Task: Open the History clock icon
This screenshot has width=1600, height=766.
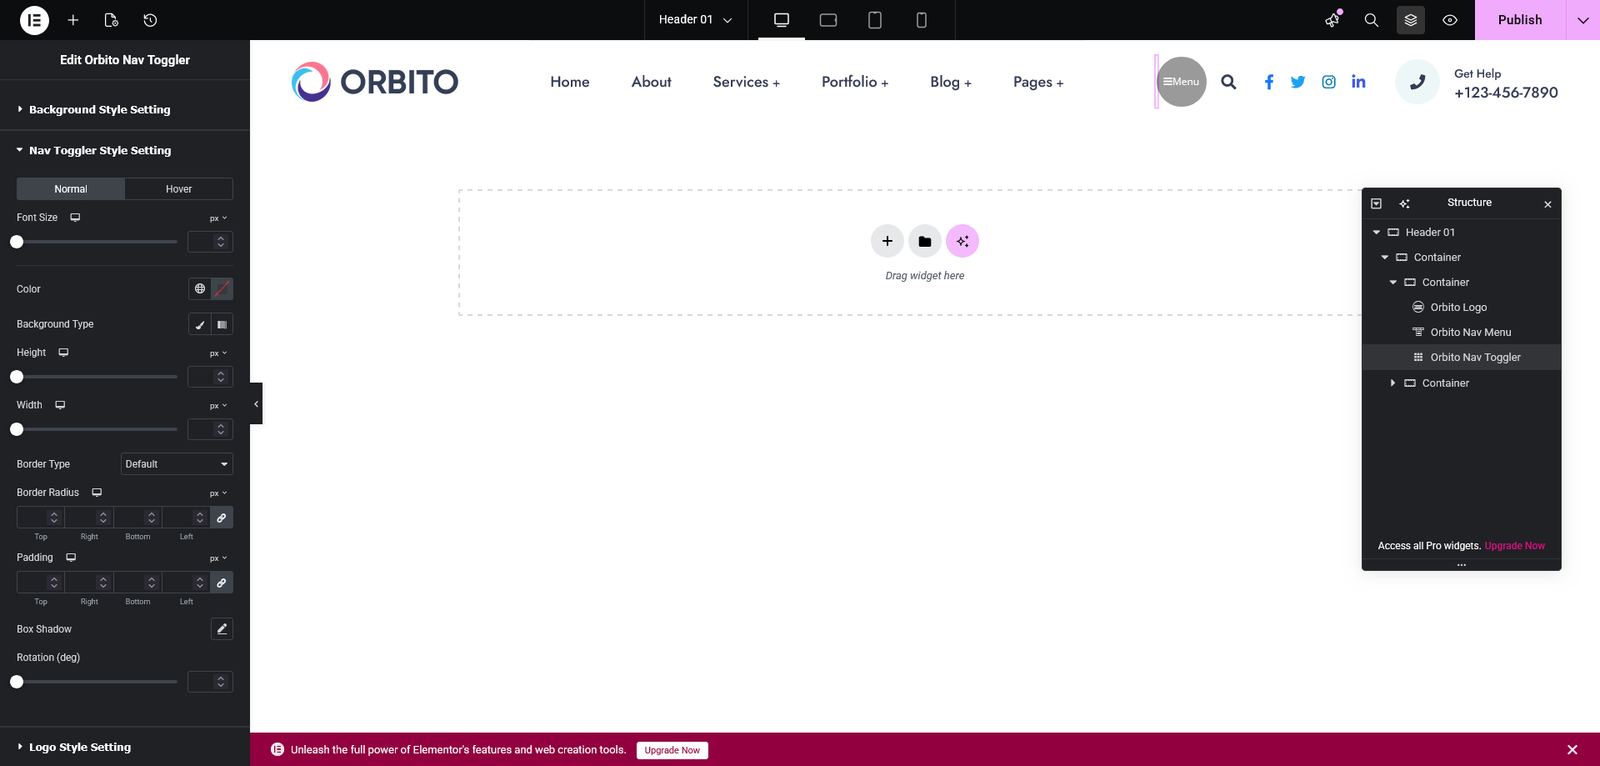Action: click(x=150, y=20)
